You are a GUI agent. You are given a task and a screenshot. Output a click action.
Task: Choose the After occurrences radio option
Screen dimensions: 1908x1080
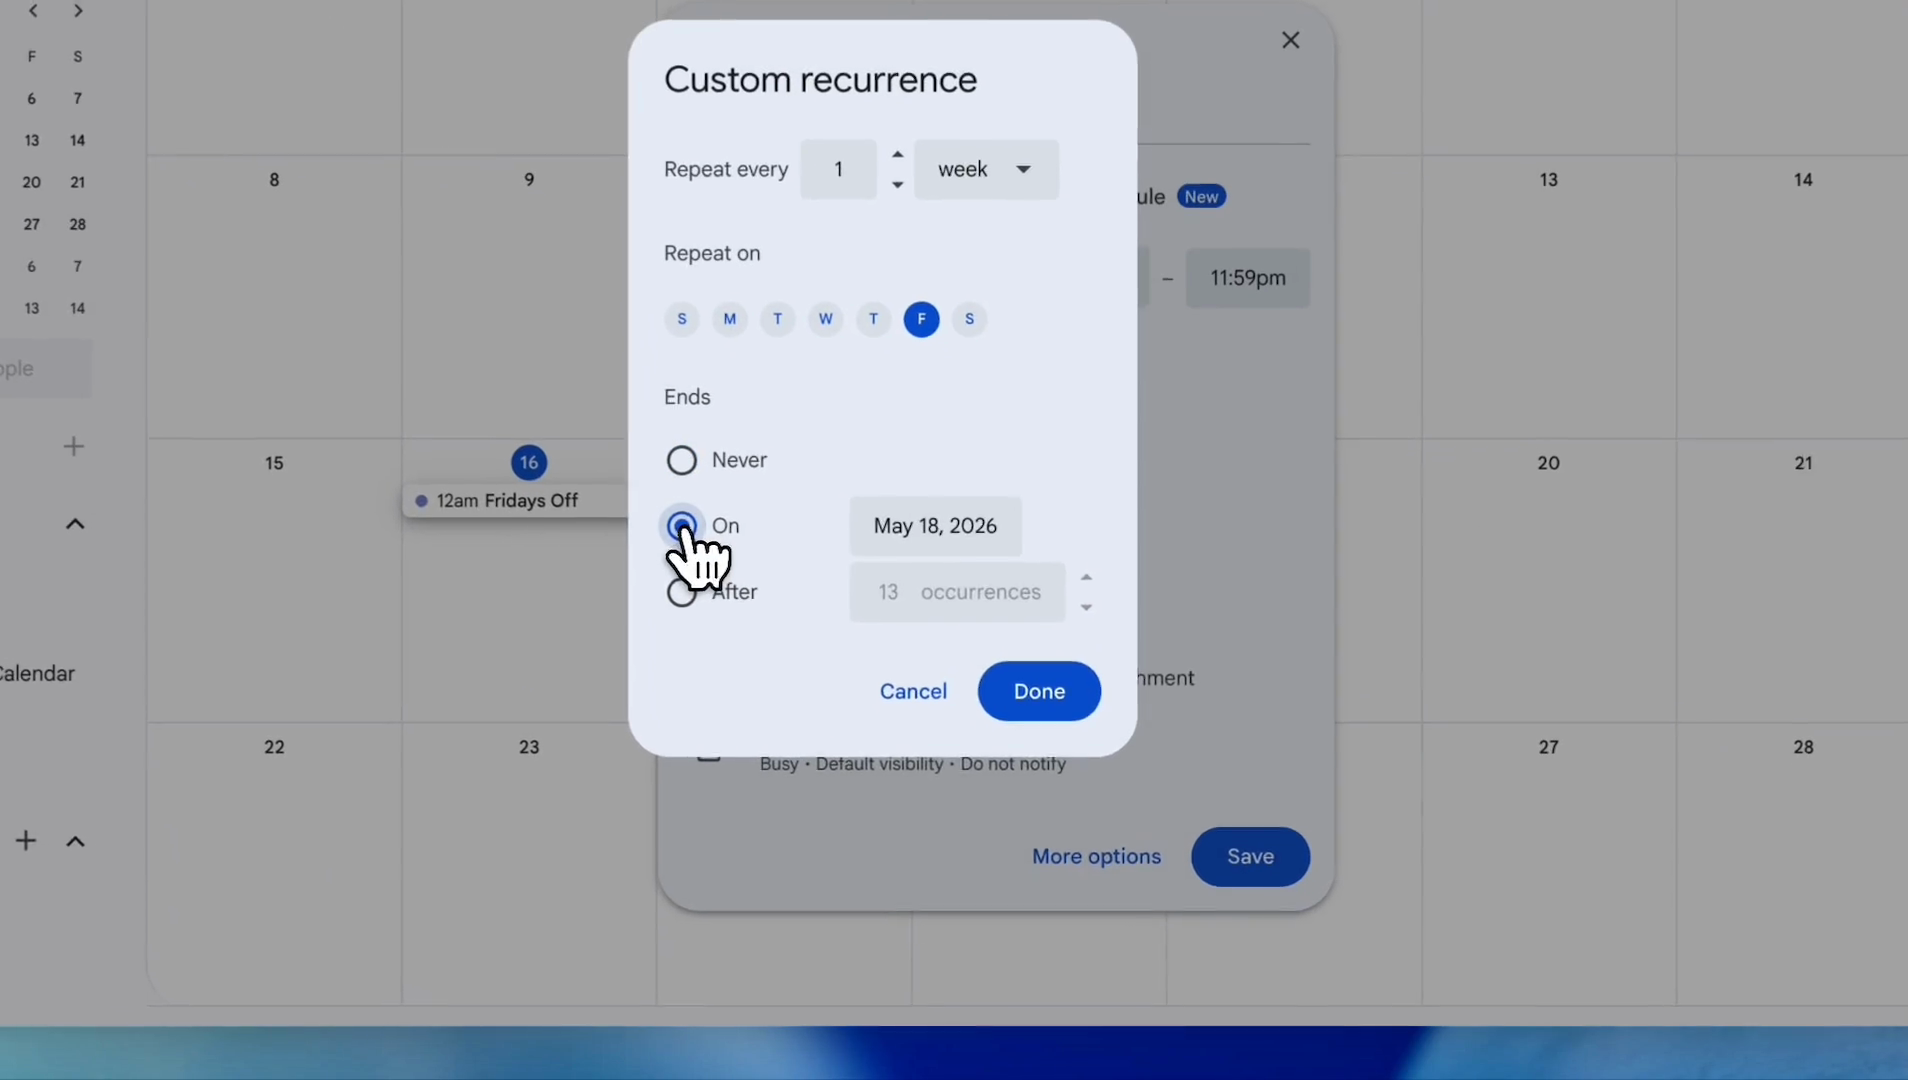click(x=681, y=592)
